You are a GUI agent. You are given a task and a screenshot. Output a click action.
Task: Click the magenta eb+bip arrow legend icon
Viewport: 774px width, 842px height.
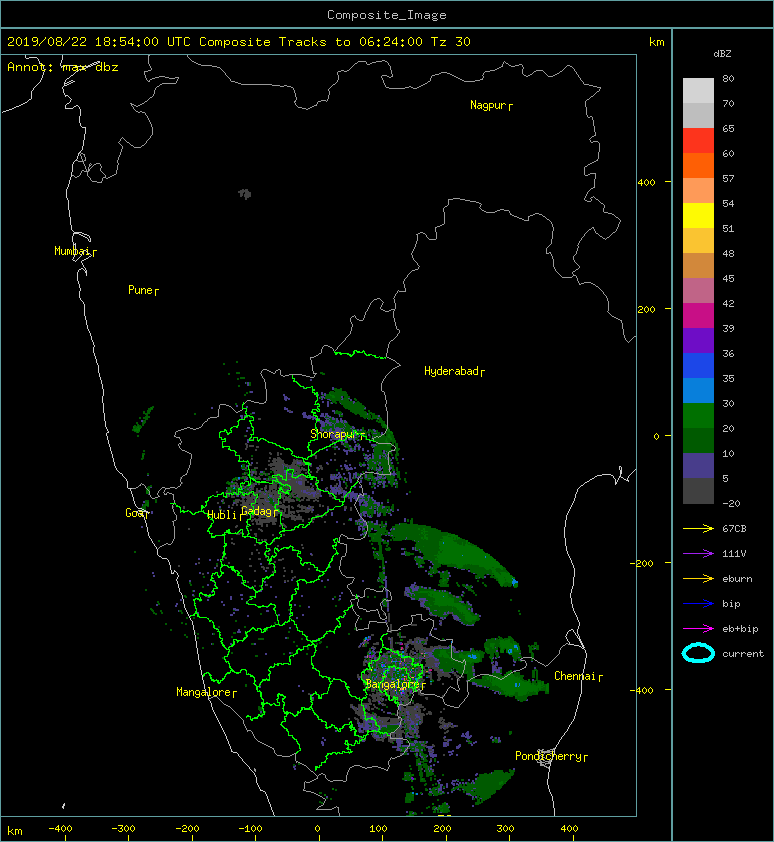(x=698, y=629)
